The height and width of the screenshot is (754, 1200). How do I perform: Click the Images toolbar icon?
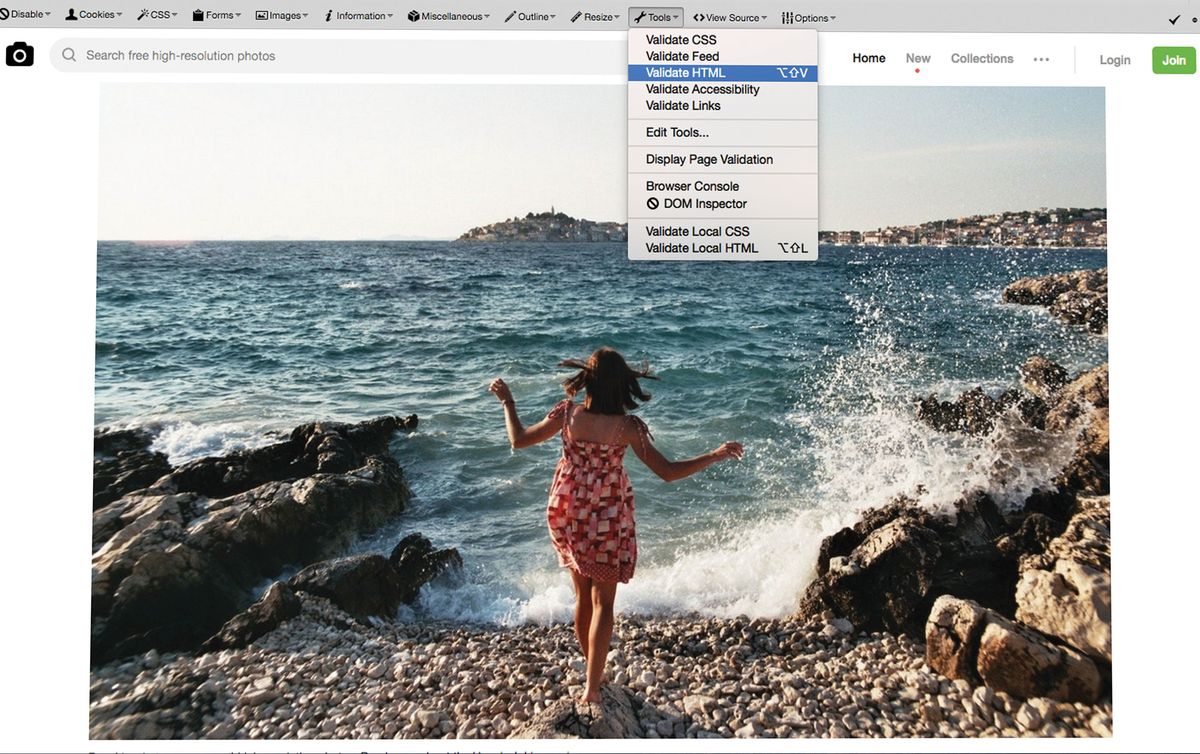[x=260, y=15]
